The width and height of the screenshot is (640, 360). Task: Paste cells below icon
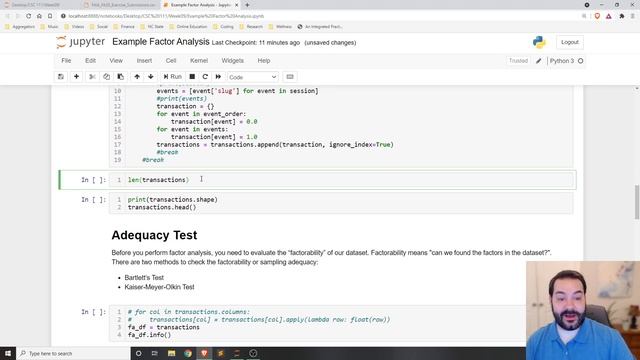coord(120,77)
